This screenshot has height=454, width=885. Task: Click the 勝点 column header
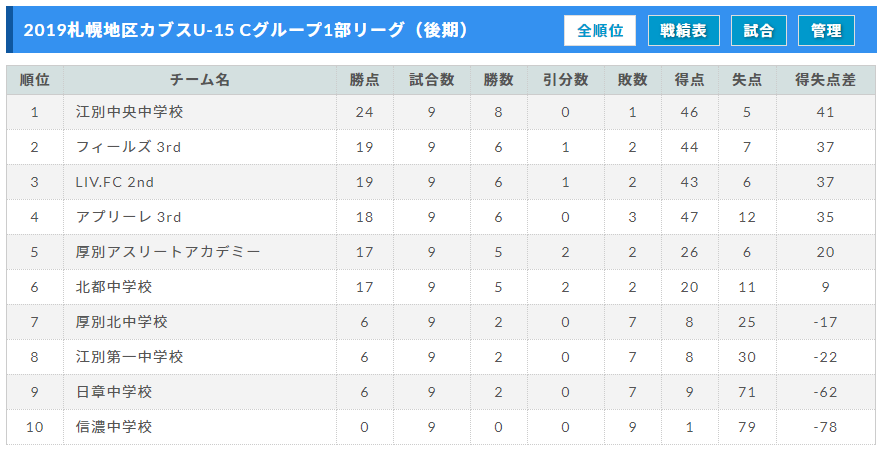coord(365,80)
